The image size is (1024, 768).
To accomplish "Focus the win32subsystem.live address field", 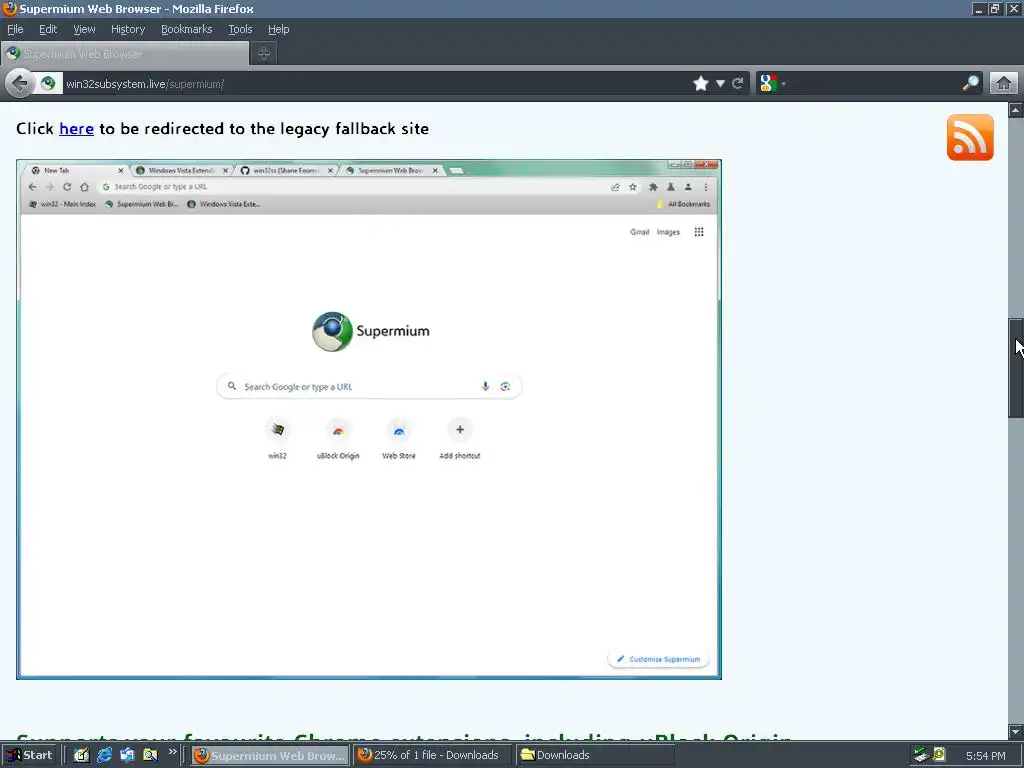I will pos(376,84).
